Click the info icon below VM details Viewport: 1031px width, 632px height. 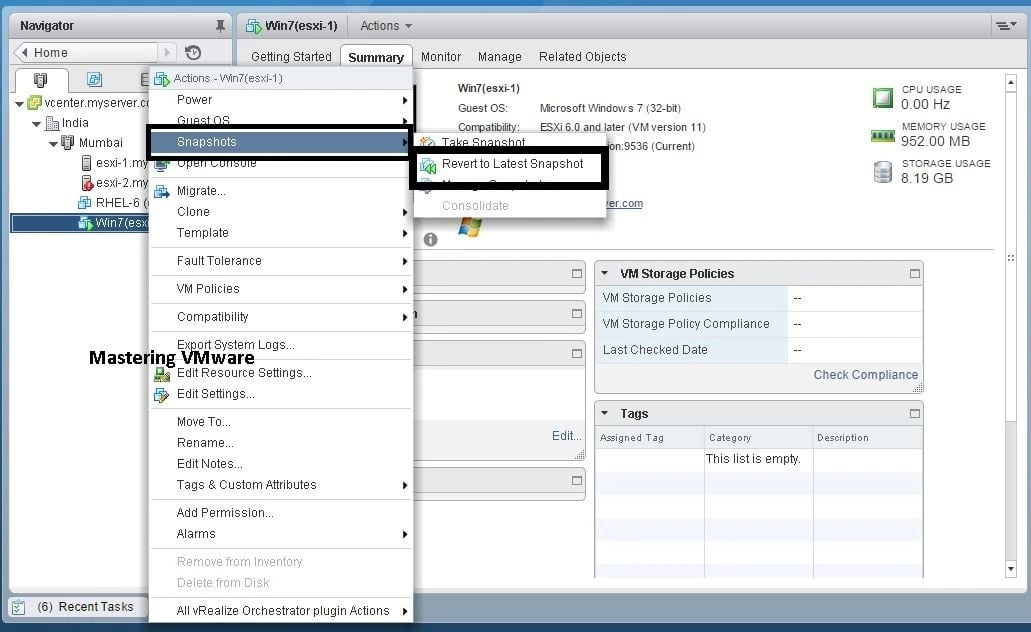430,240
